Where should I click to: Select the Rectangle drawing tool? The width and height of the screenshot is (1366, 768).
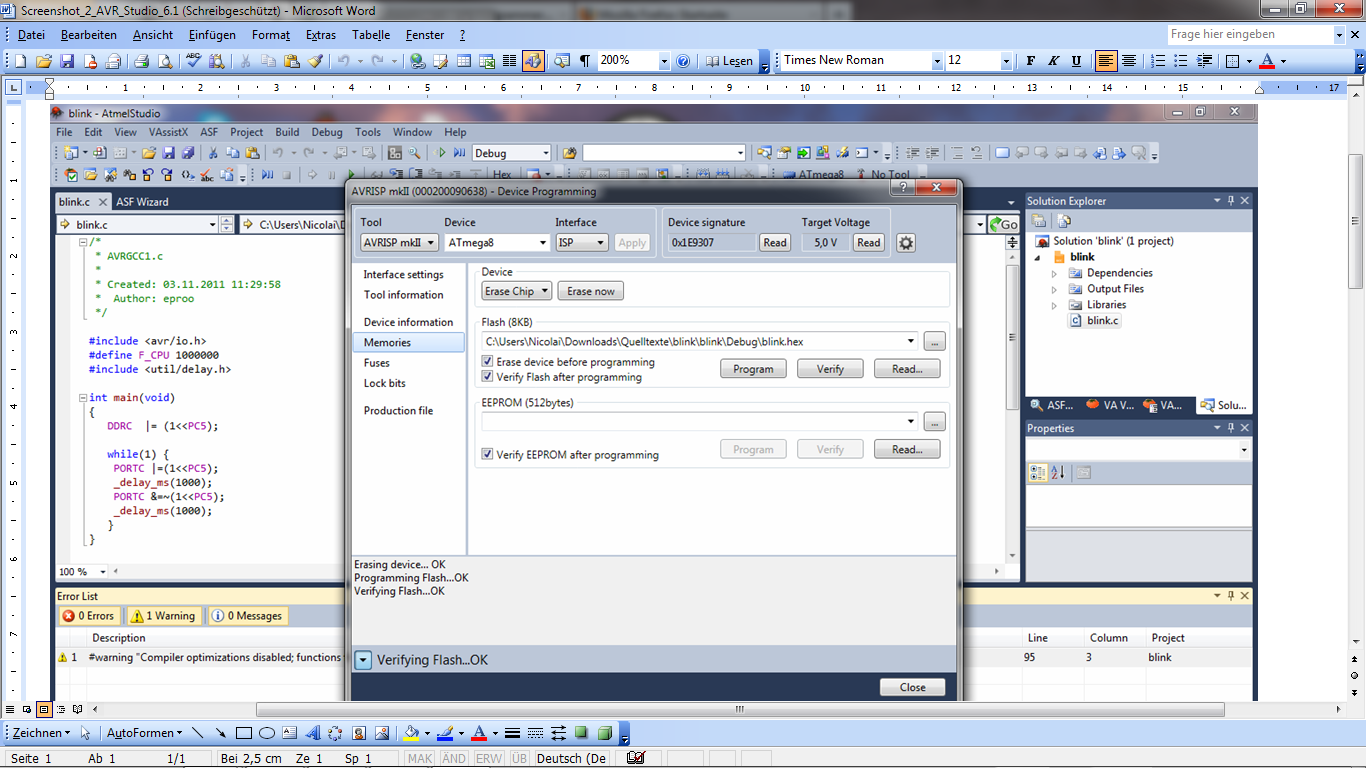[243, 733]
